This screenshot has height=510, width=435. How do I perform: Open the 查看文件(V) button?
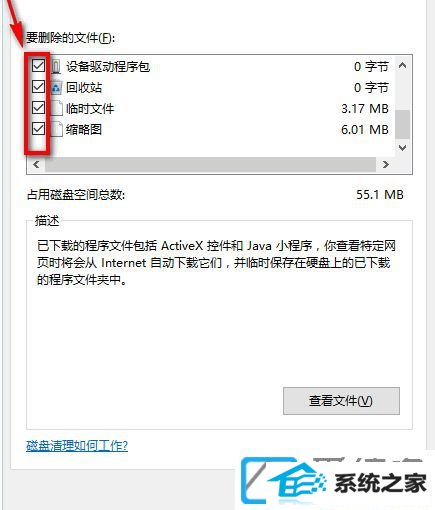point(341,401)
